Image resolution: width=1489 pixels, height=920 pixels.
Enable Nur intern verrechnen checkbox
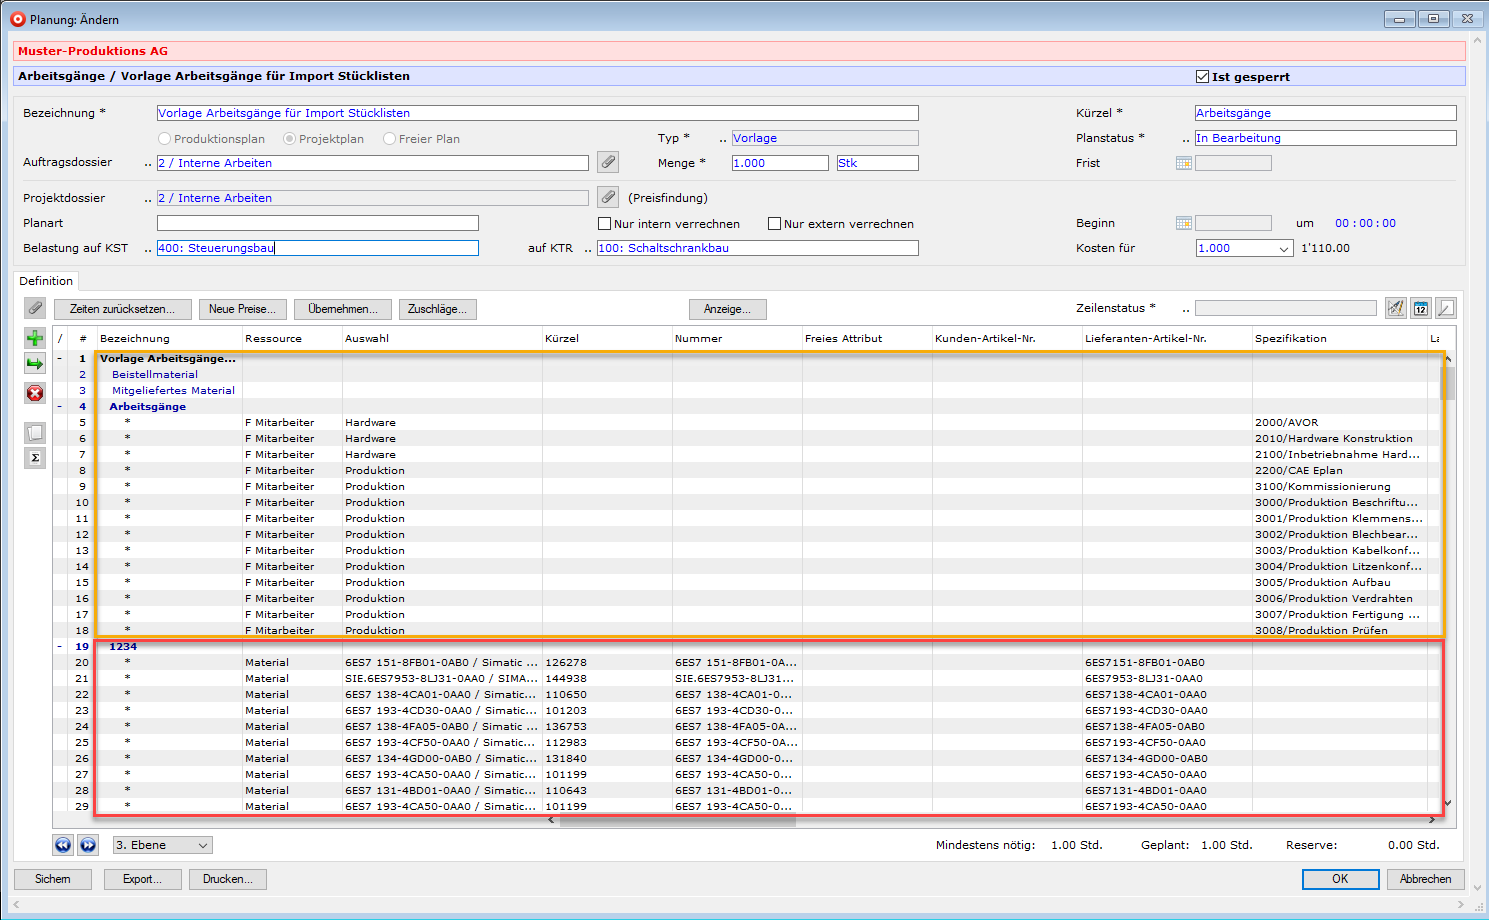pyautogui.click(x=604, y=224)
